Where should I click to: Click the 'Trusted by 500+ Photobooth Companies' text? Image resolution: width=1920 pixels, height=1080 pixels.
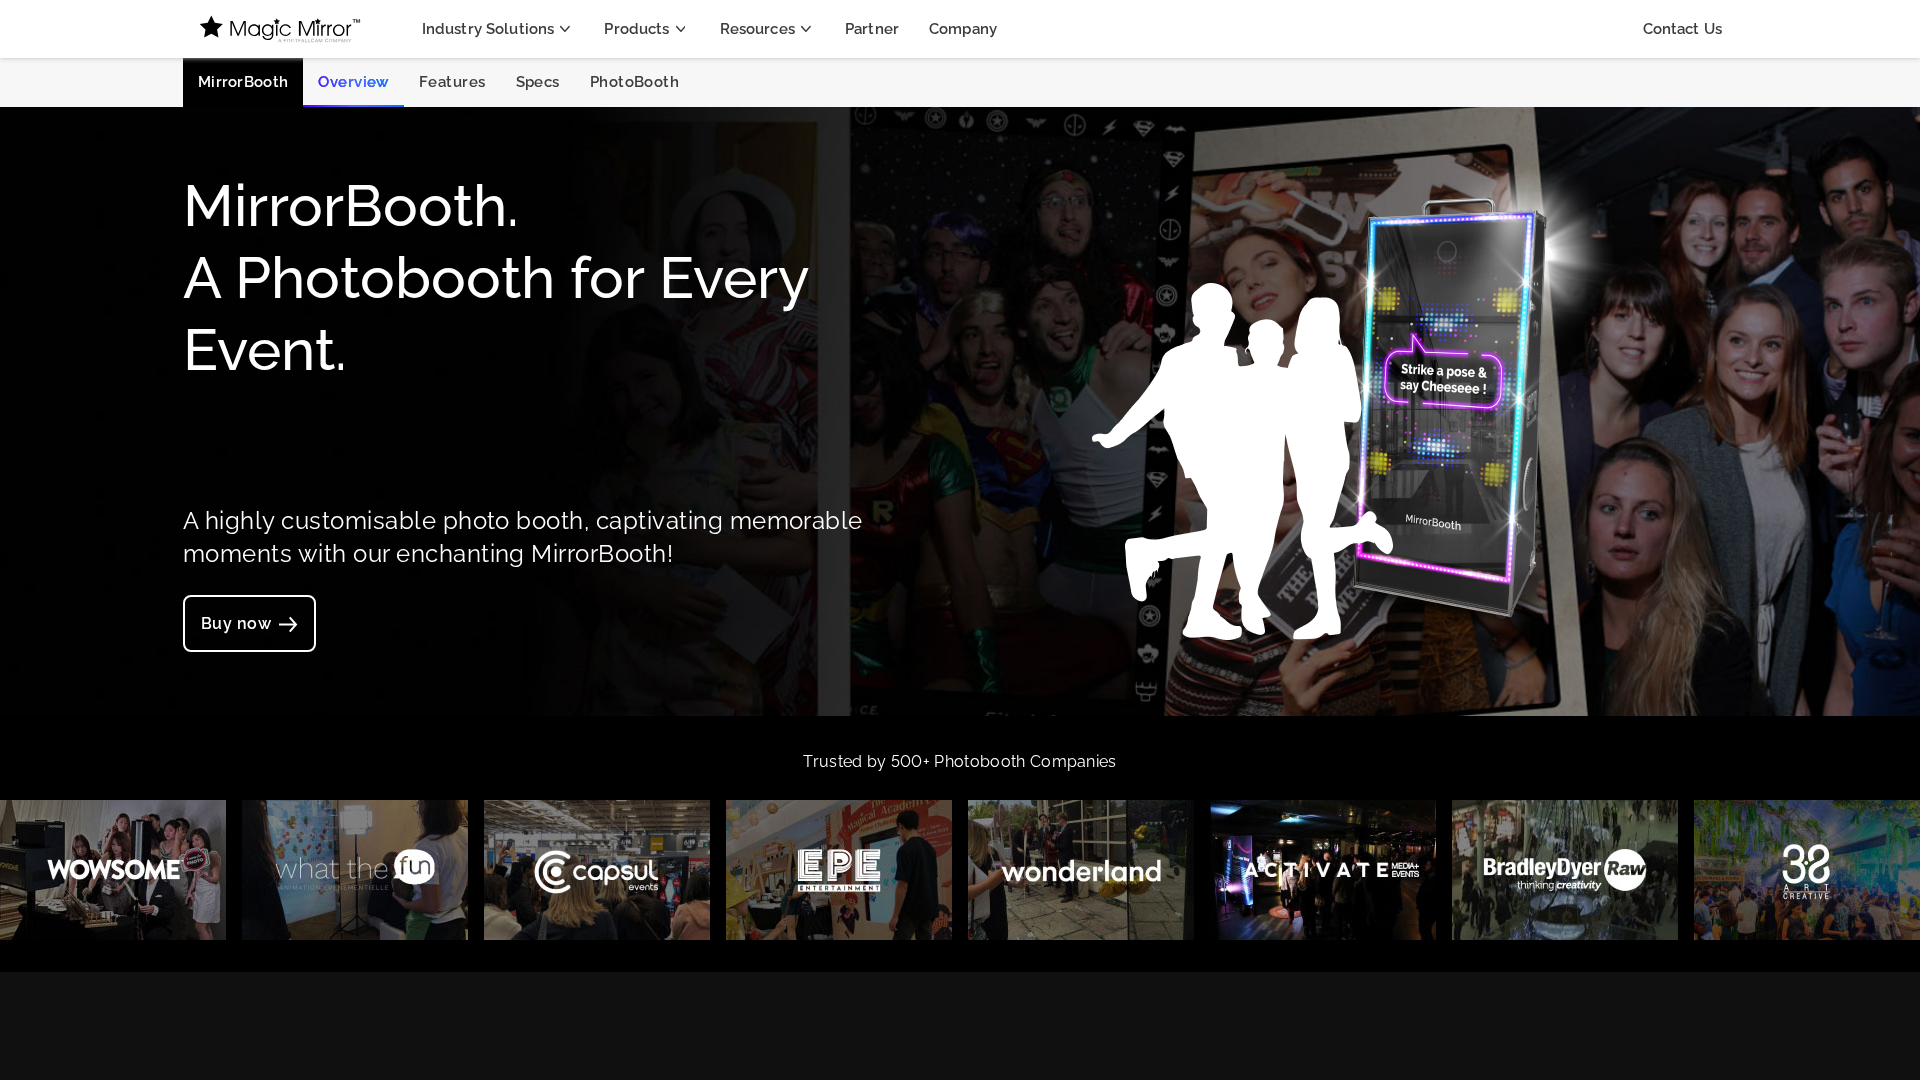pyautogui.click(x=959, y=762)
